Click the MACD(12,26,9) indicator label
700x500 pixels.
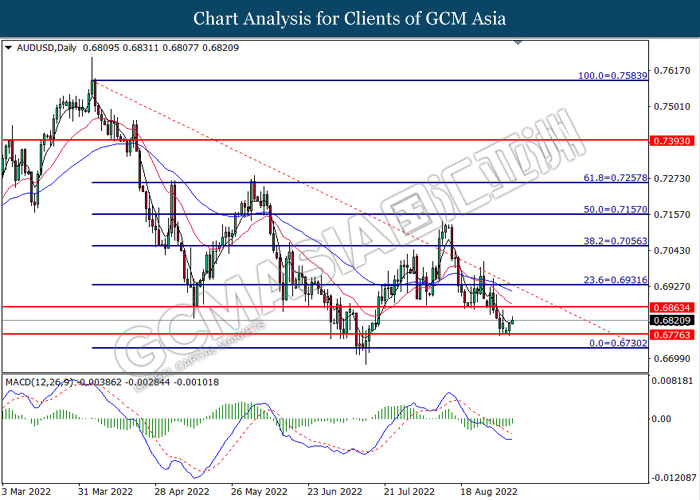(39, 382)
